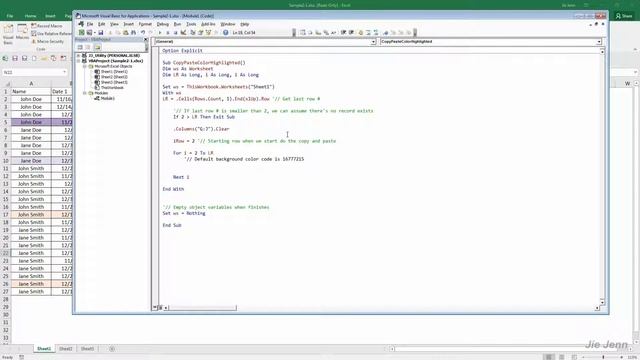Click the Paste icon in the VBA toolbar
Viewport: 640px width, 360px height.
(x=126, y=33)
